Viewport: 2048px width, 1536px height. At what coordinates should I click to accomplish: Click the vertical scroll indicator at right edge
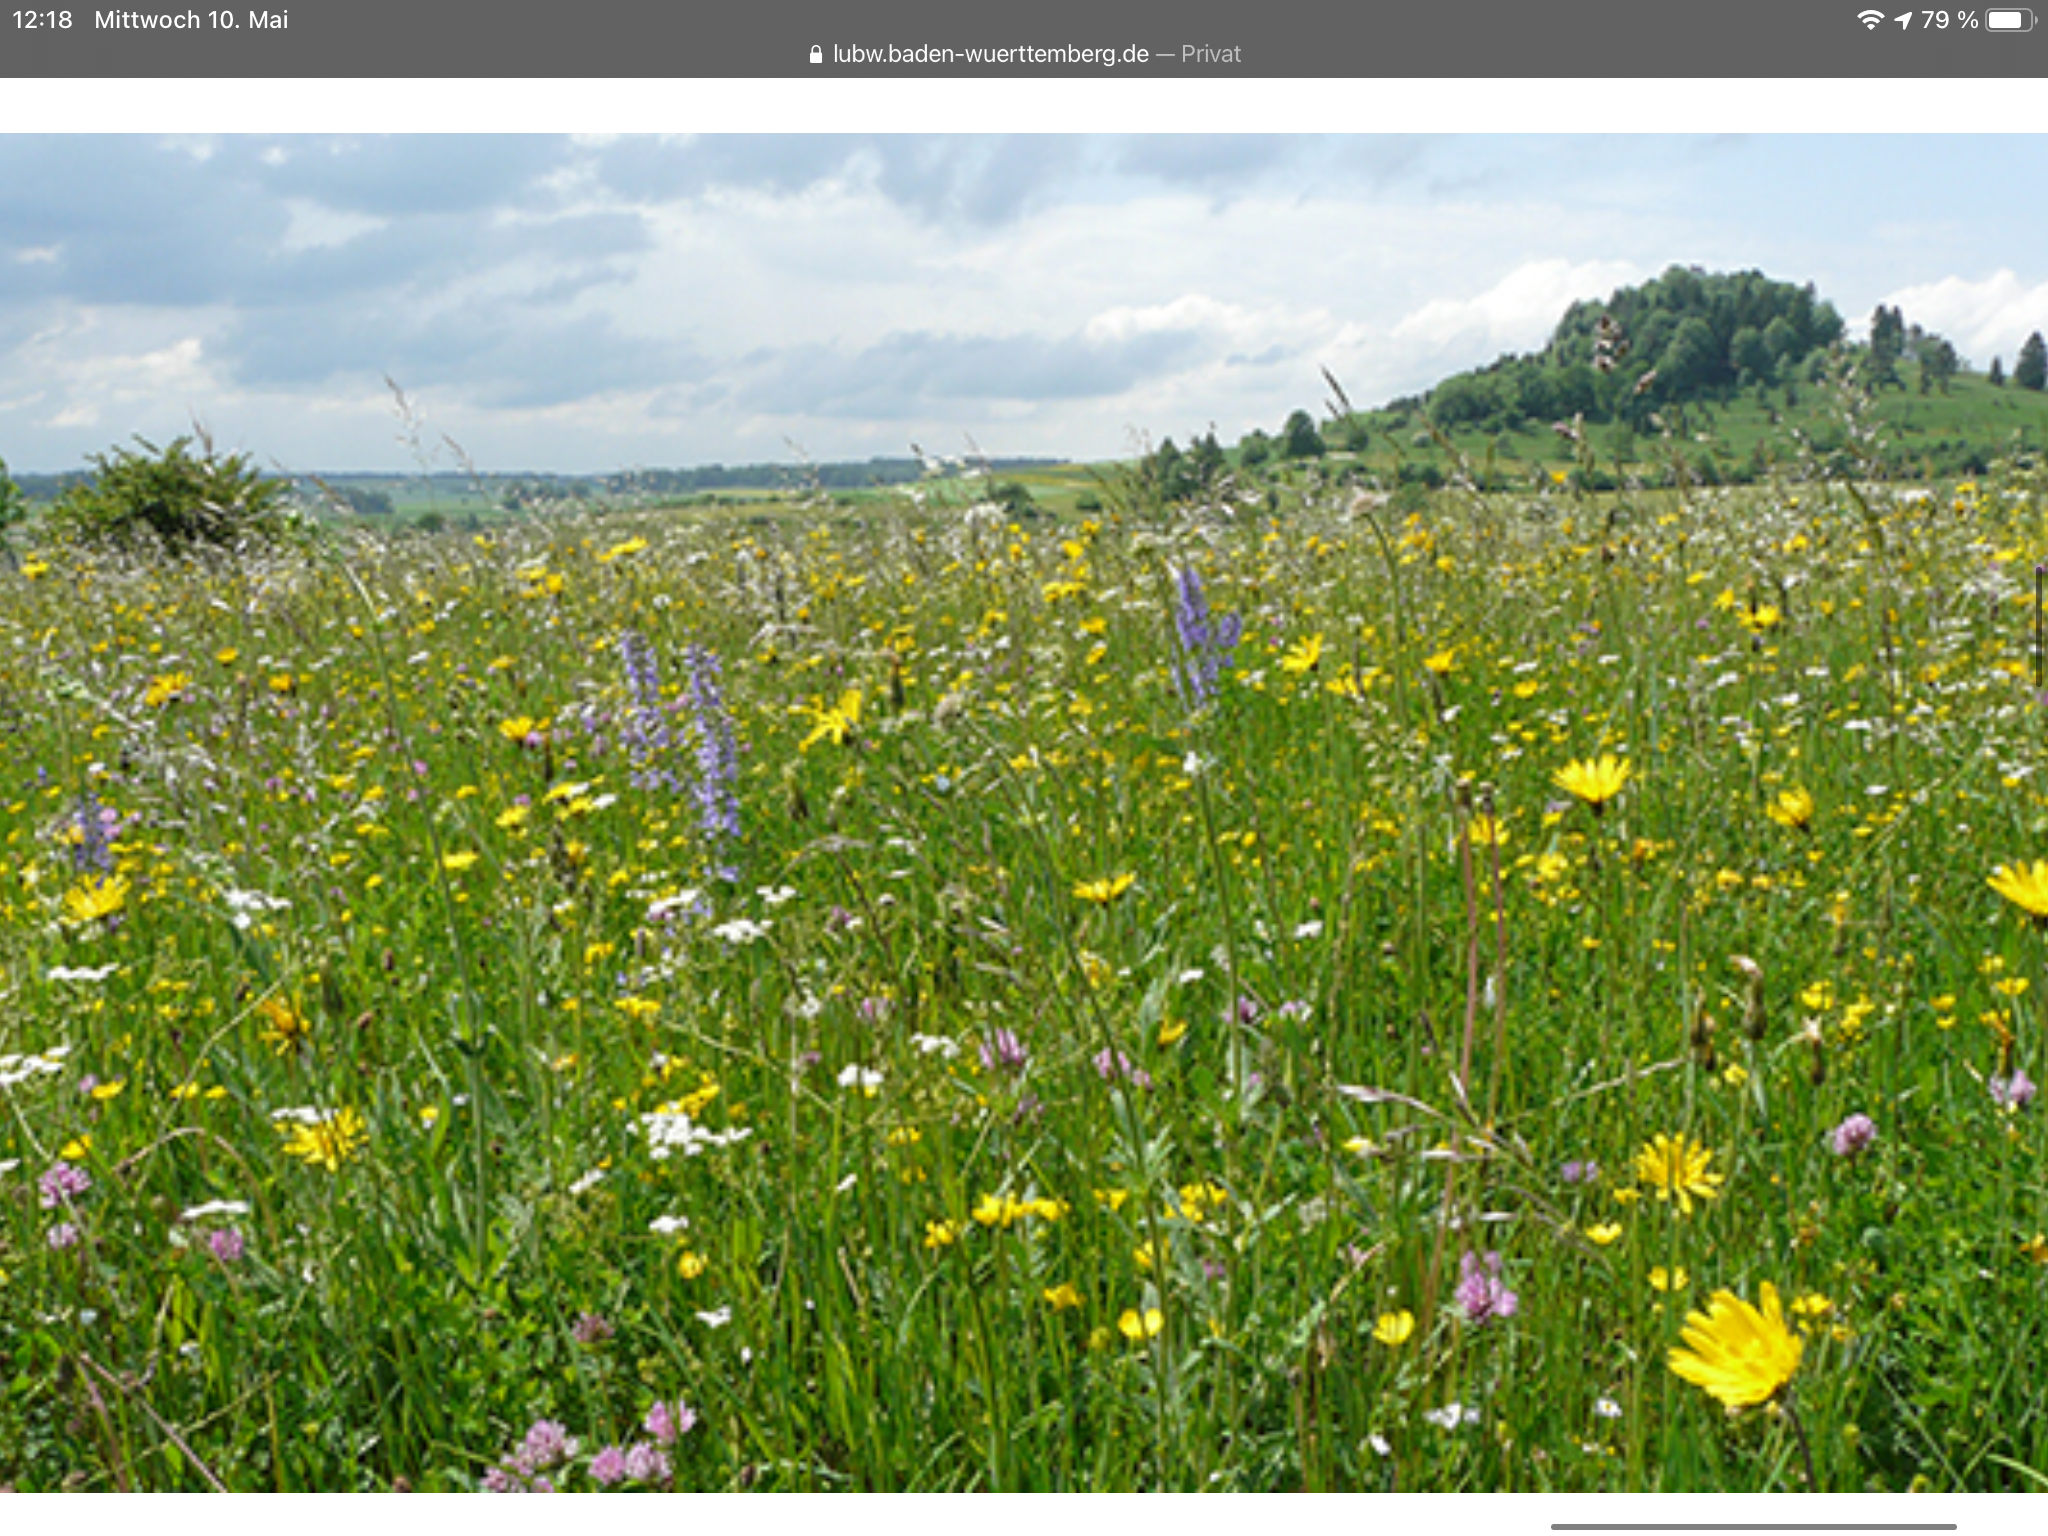(2039, 626)
